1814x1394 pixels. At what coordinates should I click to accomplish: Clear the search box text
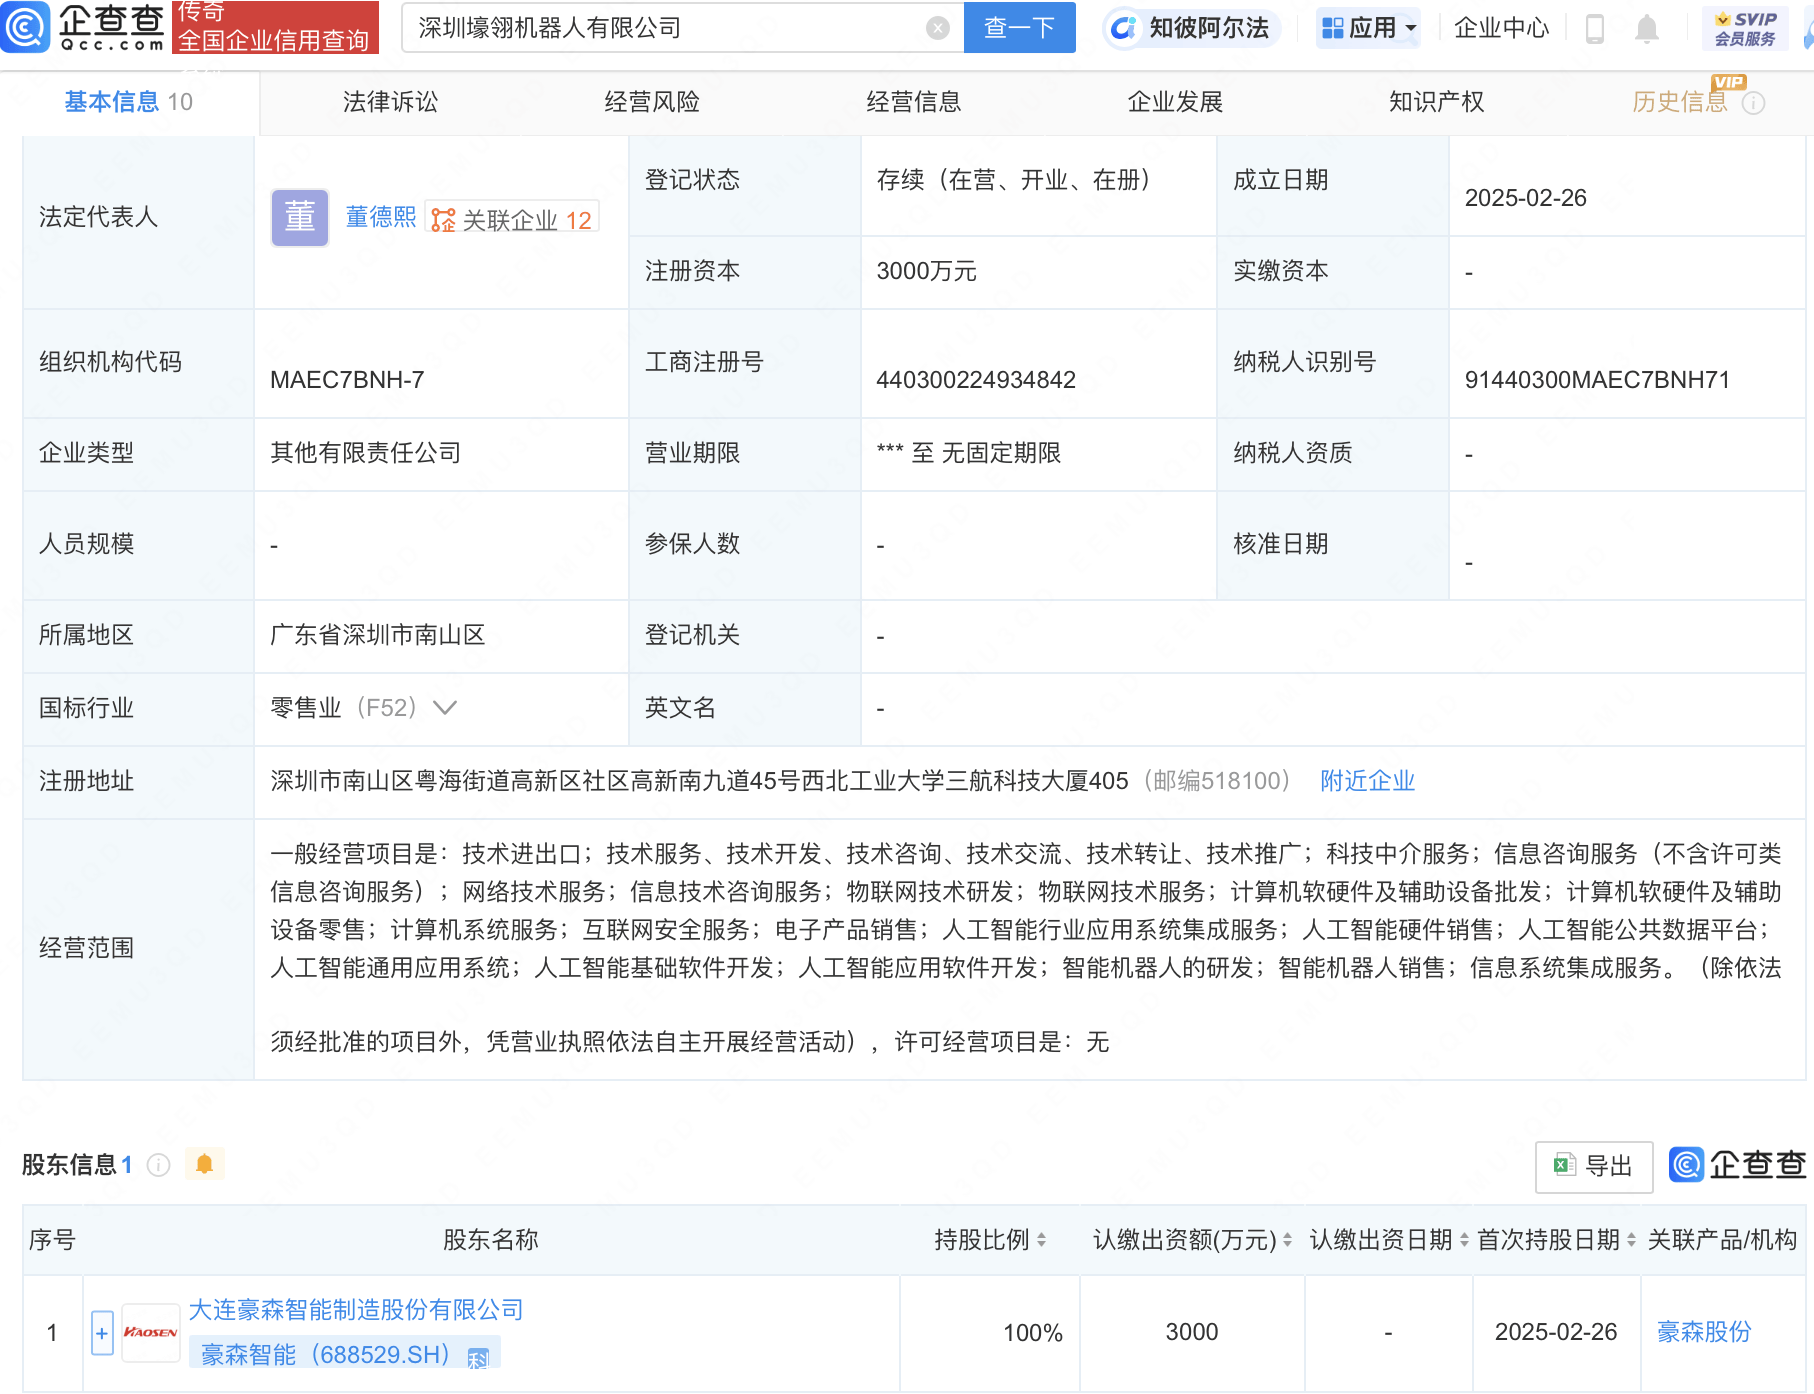(937, 28)
